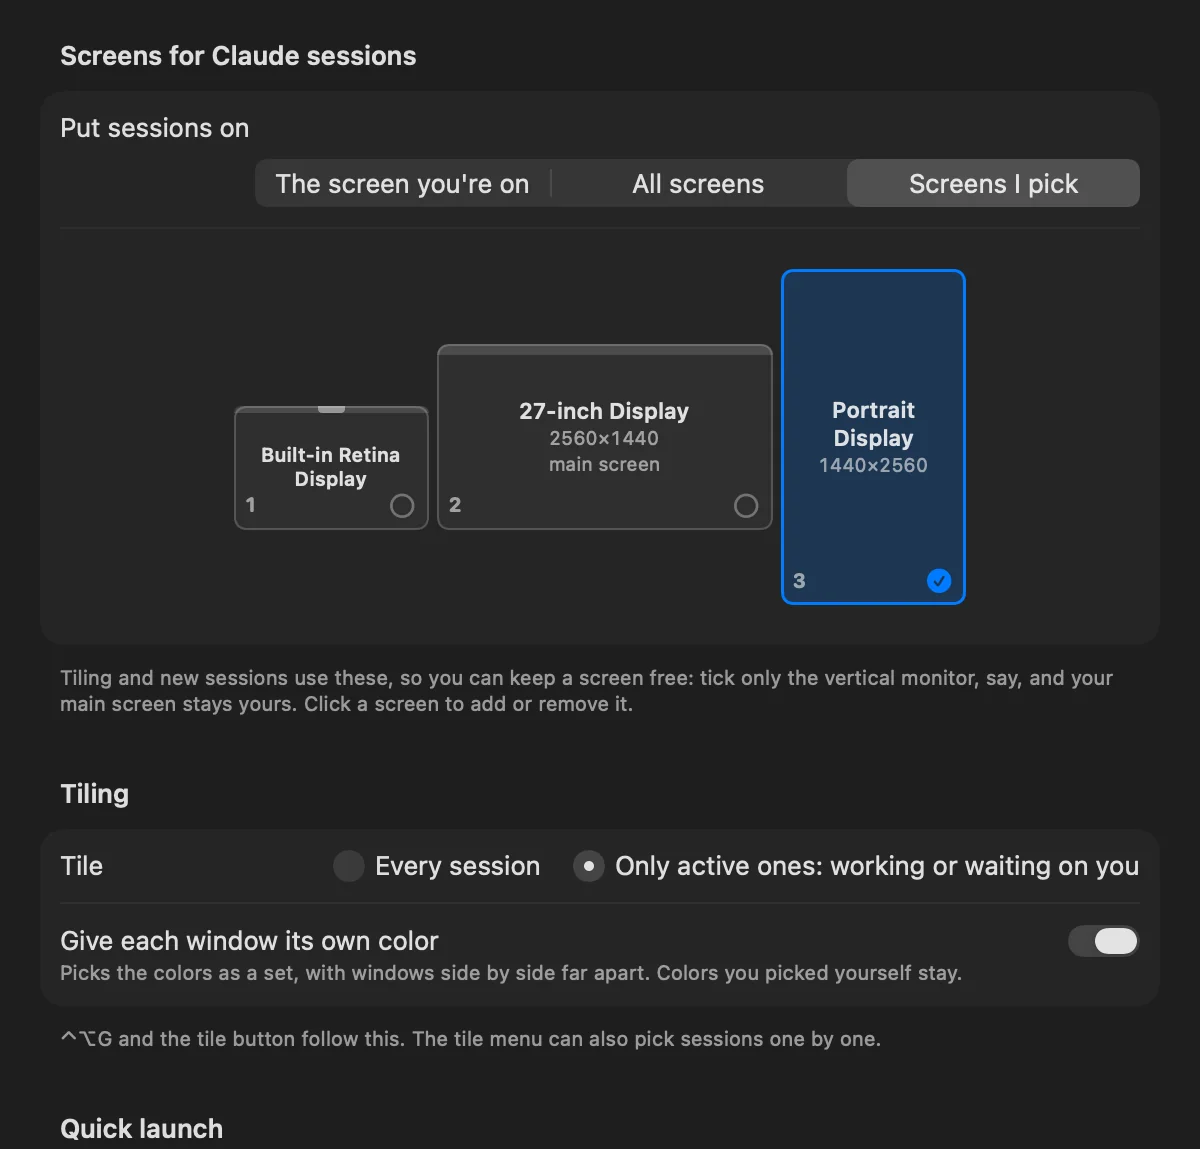This screenshot has width=1200, height=1149.
Task: Select the Every session radio button
Action: click(348, 866)
